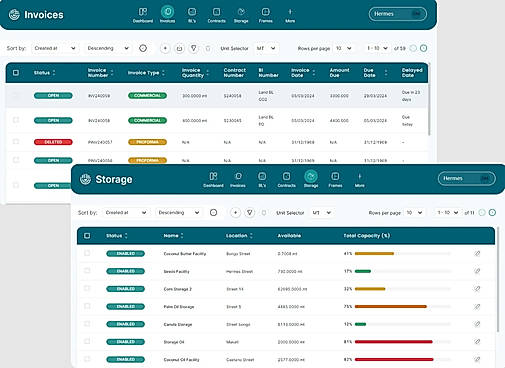
Task: Select the INV240058 invoice row checkbox
Action: coord(16,120)
